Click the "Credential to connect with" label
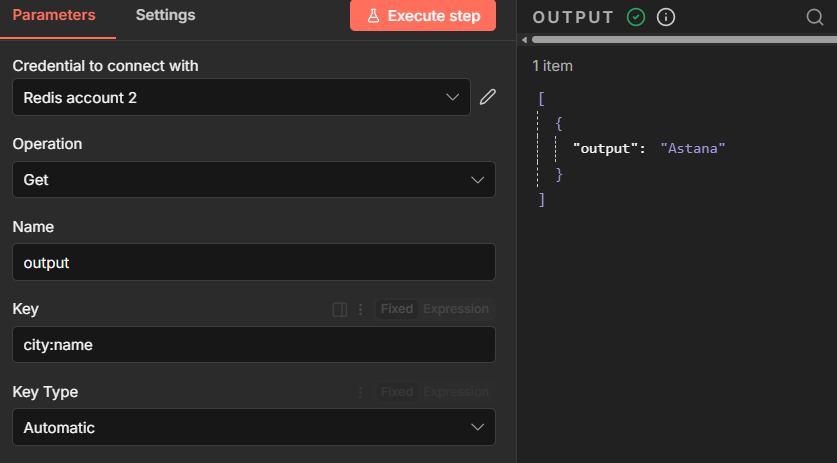 (x=105, y=66)
